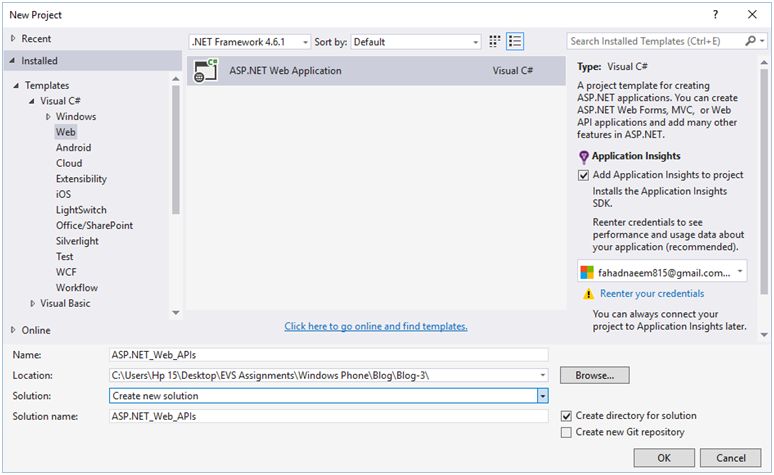Screen dimensions: 774x475
Task: Click the Name input field
Action: (x=328, y=355)
